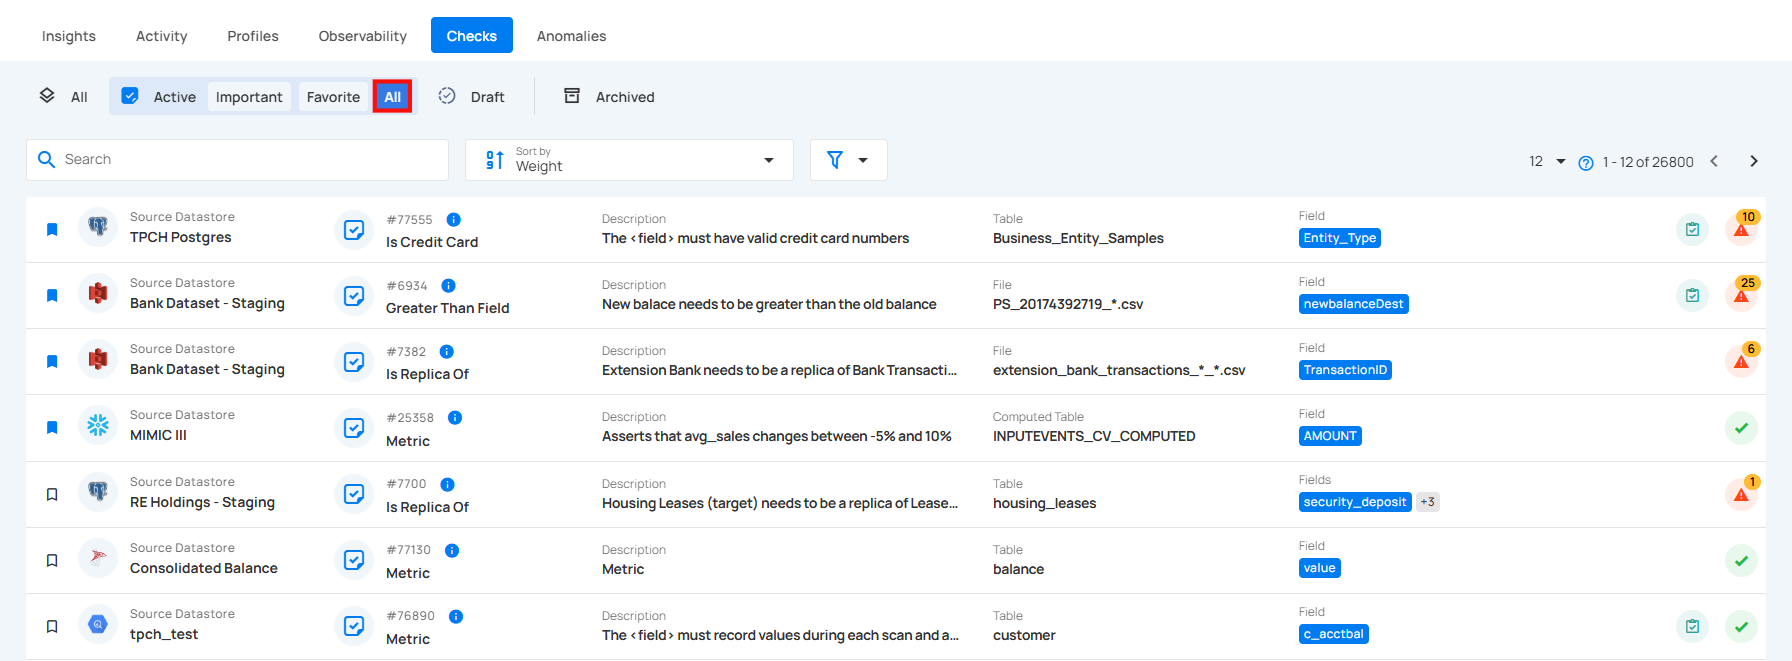This screenshot has height=661, width=1792.
Task: Open the page size 12 dropdown
Action: click(x=1546, y=161)
